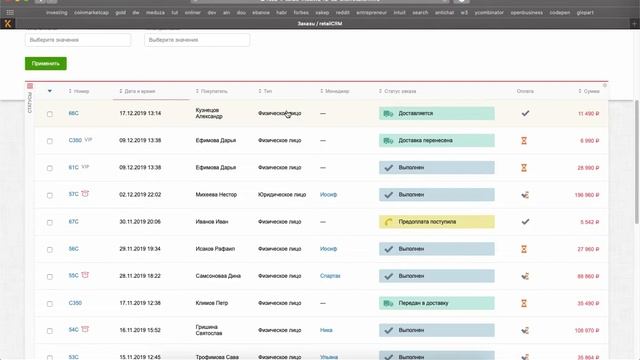This screenshot has width=640, height=360.
Task: Open the apps grid icon in bookmarks bar
Action: pos(10,12)
